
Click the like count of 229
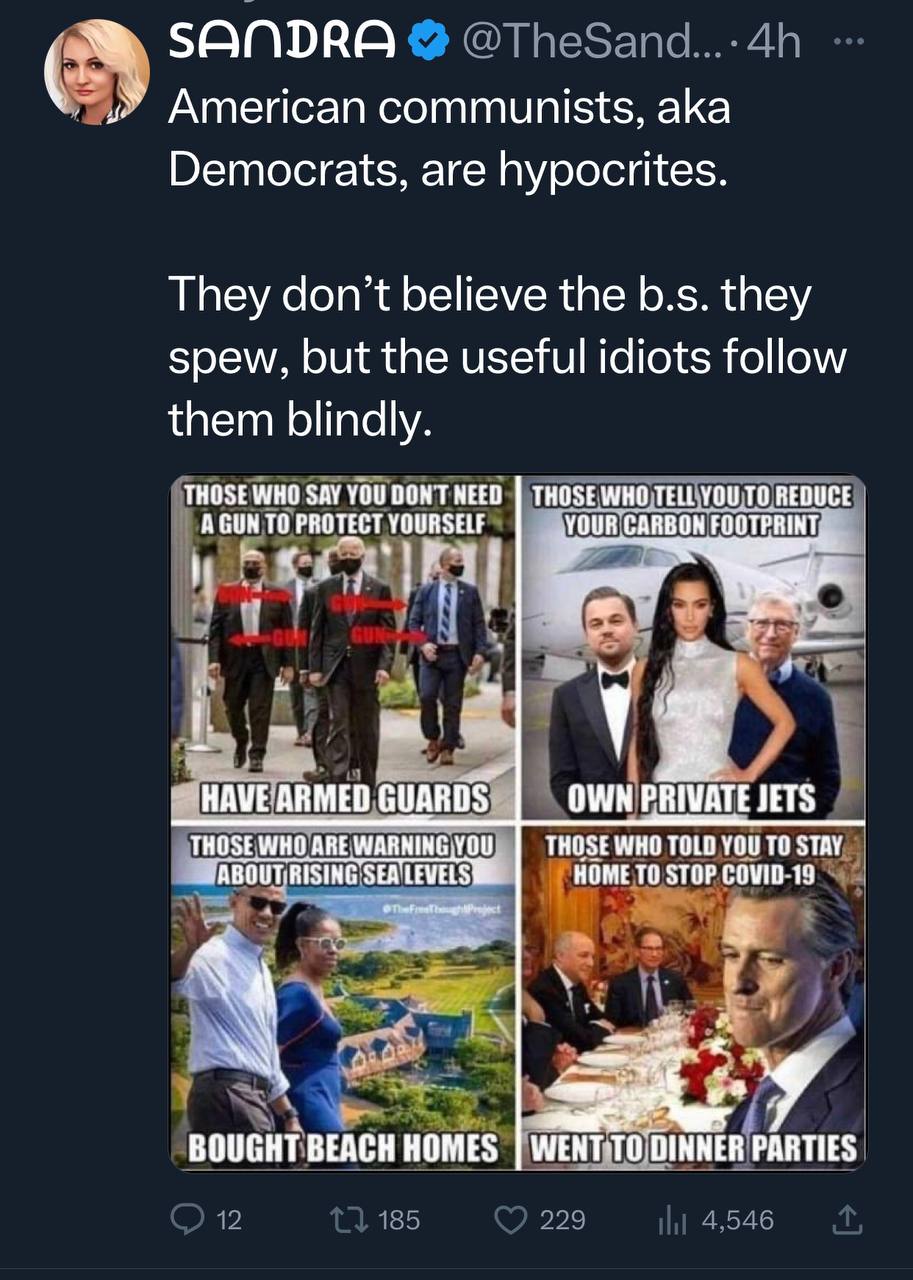point(563,1220)
